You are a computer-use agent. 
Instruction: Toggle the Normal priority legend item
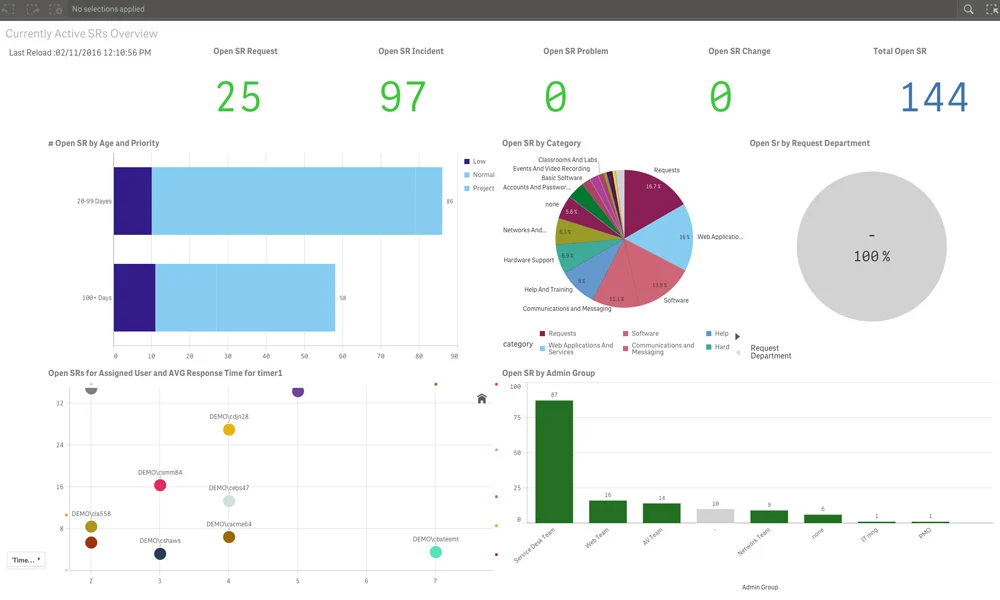click(479, 175)
